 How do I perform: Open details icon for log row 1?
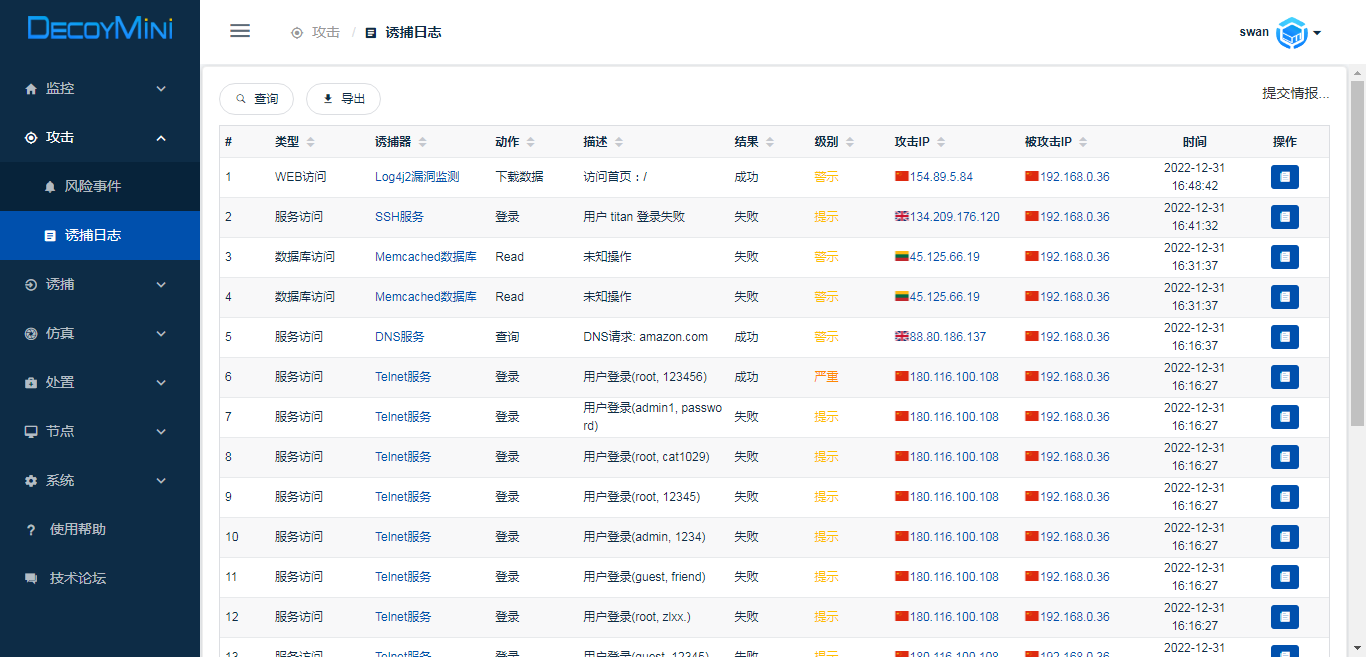(x=1285, y=177)
